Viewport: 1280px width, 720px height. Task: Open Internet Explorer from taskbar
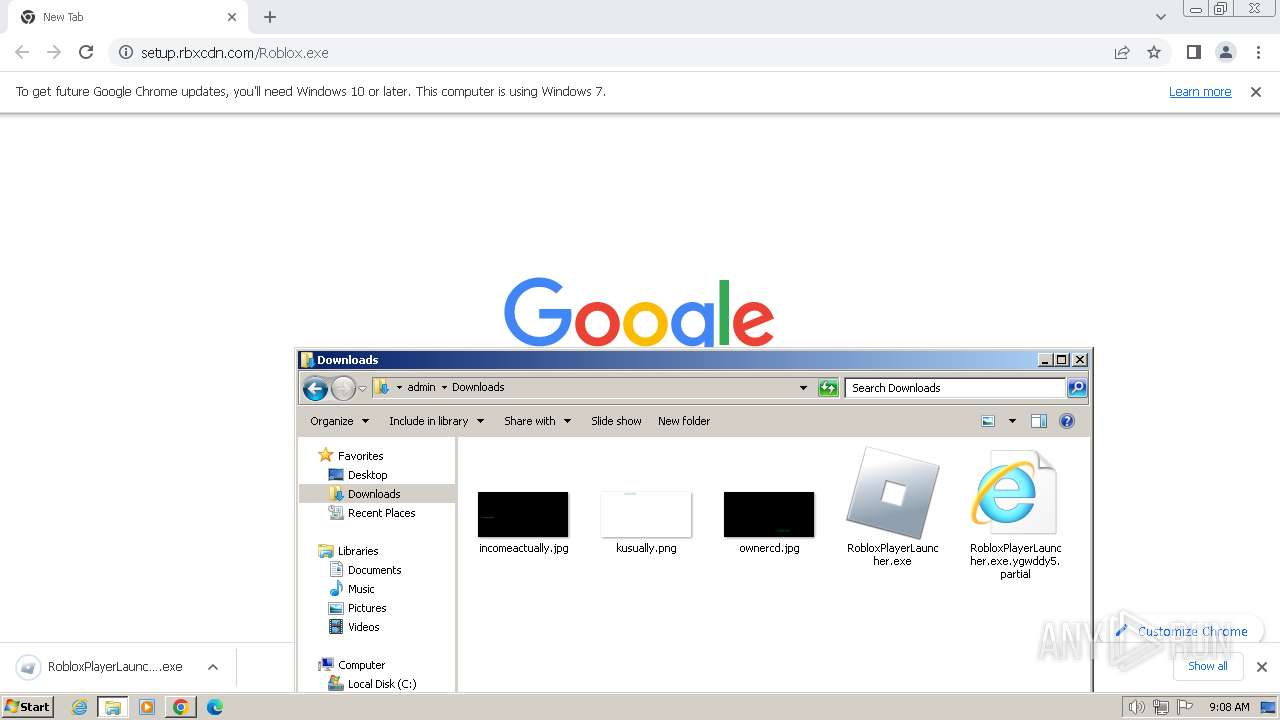coord(80,707)
